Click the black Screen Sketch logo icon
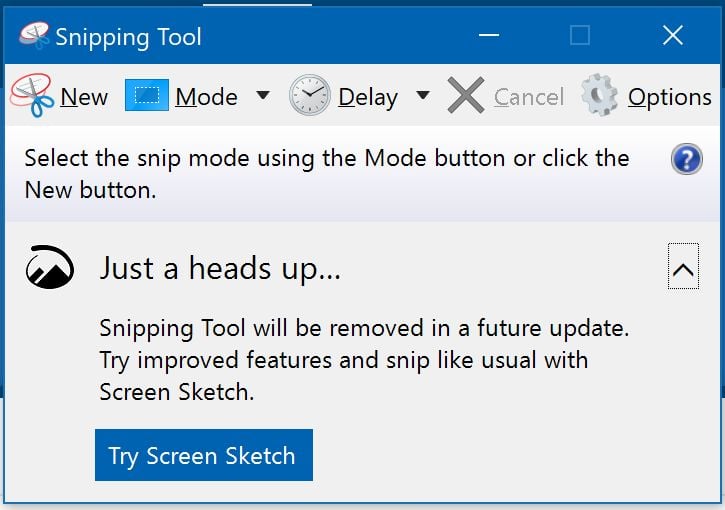This screenshot has height=510, width=725. [x=48, y=268]
